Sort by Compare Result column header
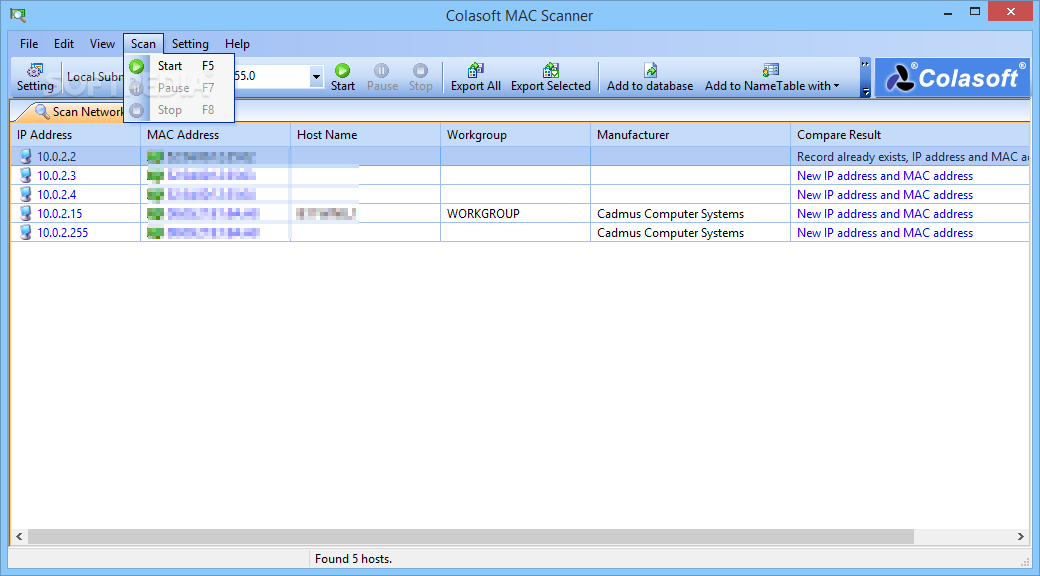 (910, 135)
